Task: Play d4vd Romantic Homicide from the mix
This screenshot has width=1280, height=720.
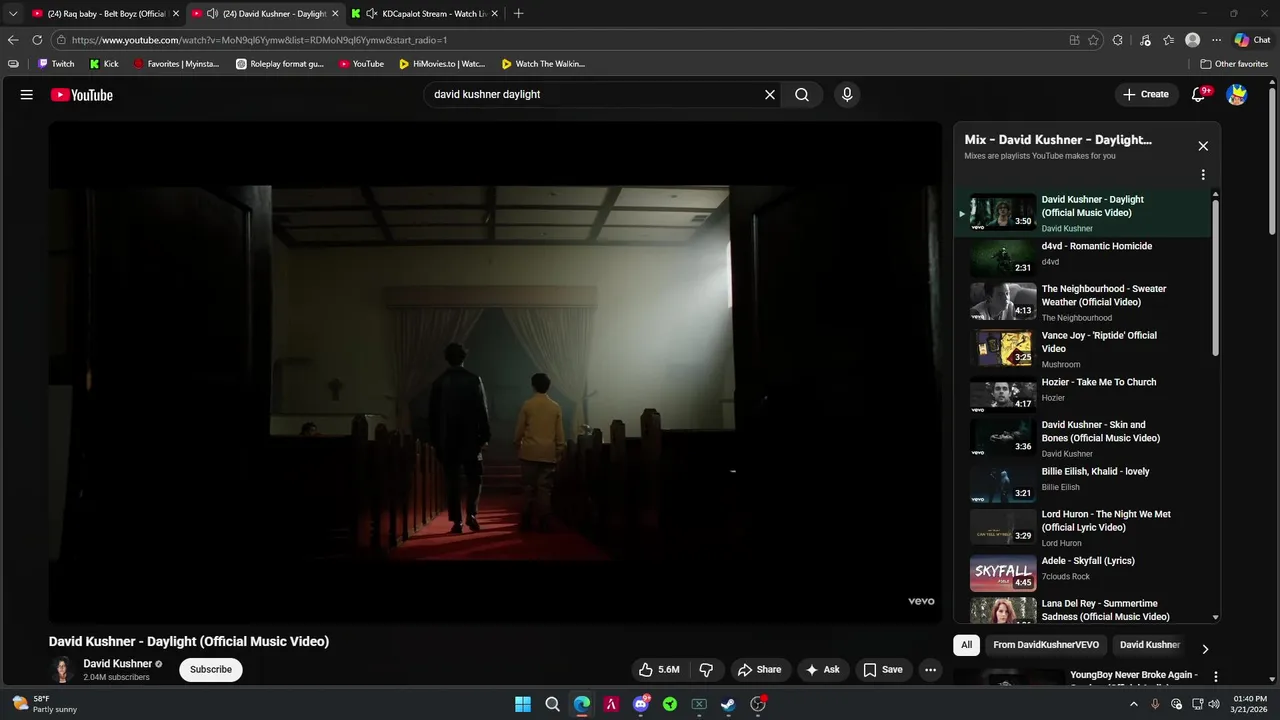Action: [1082, 257]
